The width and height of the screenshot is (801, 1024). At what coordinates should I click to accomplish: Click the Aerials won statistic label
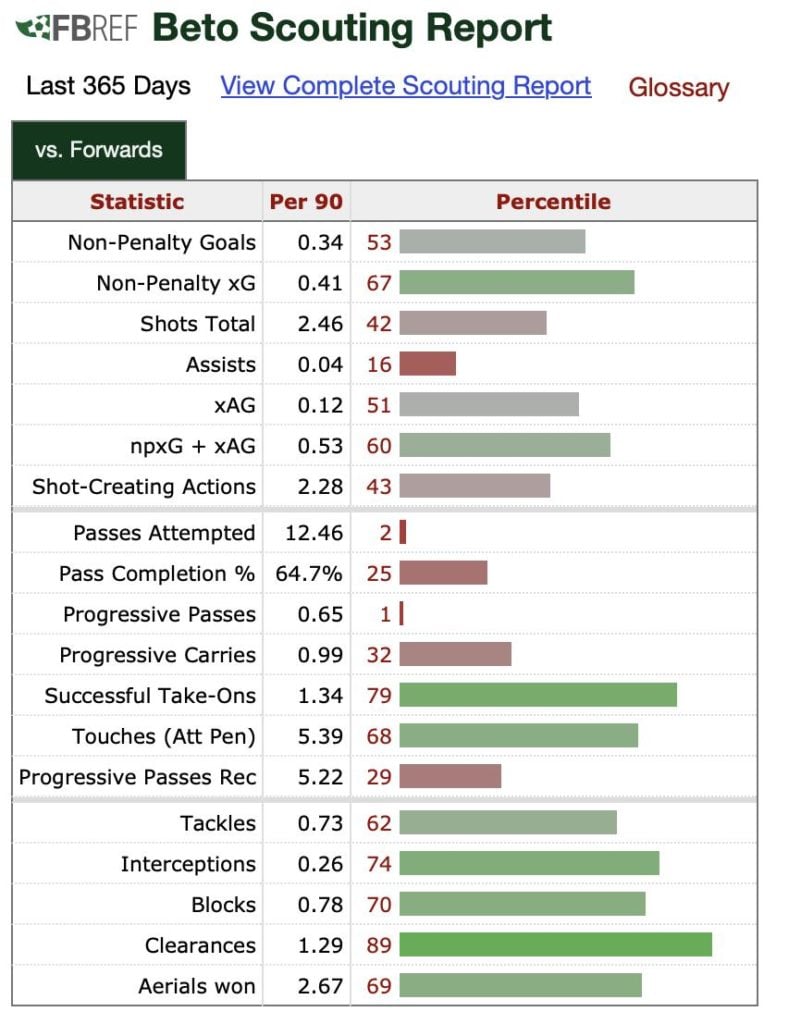(x=197, y=986)
